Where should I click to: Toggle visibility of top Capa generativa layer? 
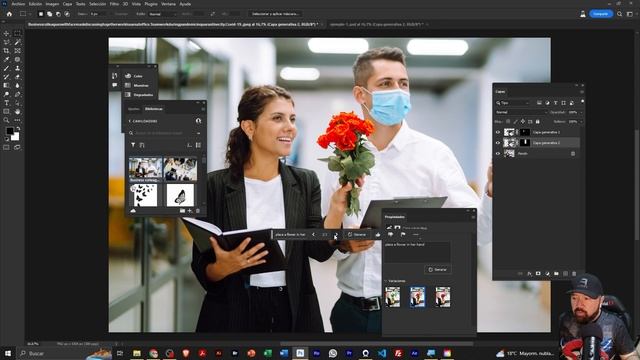[x=498, y=132]
